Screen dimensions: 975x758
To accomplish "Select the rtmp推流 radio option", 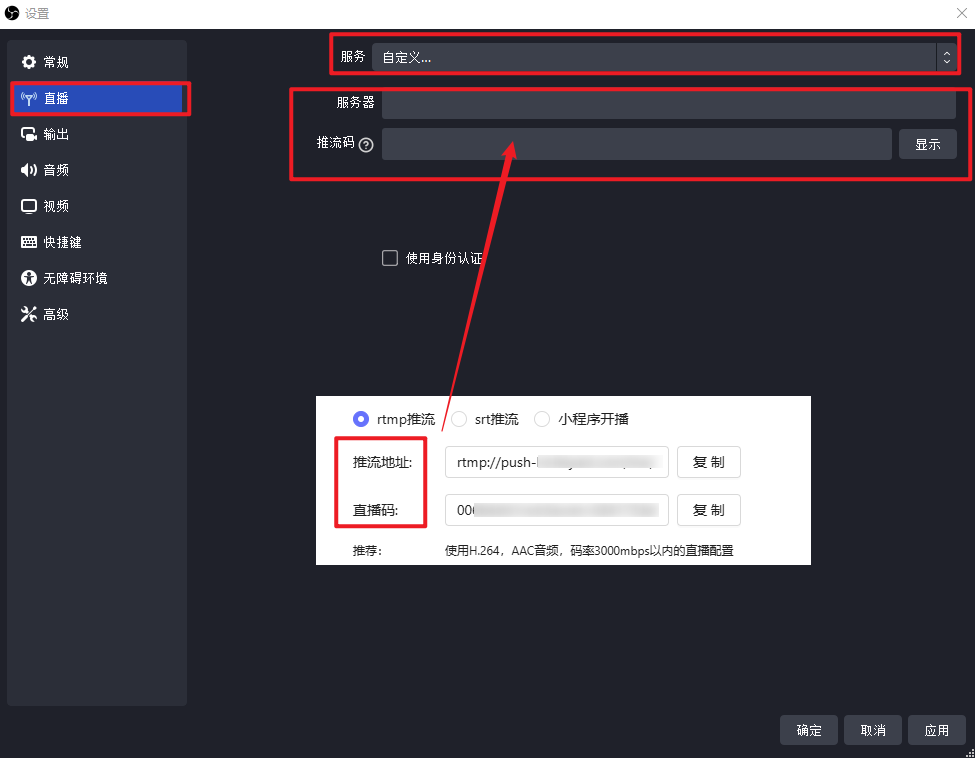I will (x=361, y=419).
